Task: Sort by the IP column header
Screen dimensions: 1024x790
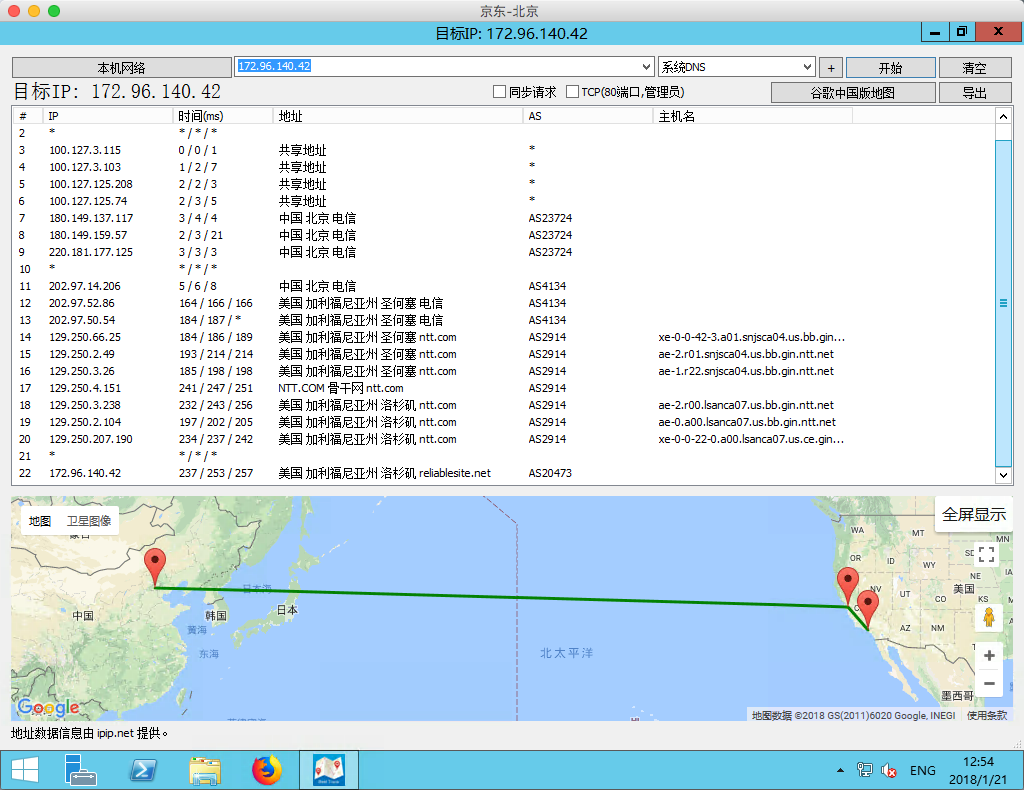Action: 108,116
